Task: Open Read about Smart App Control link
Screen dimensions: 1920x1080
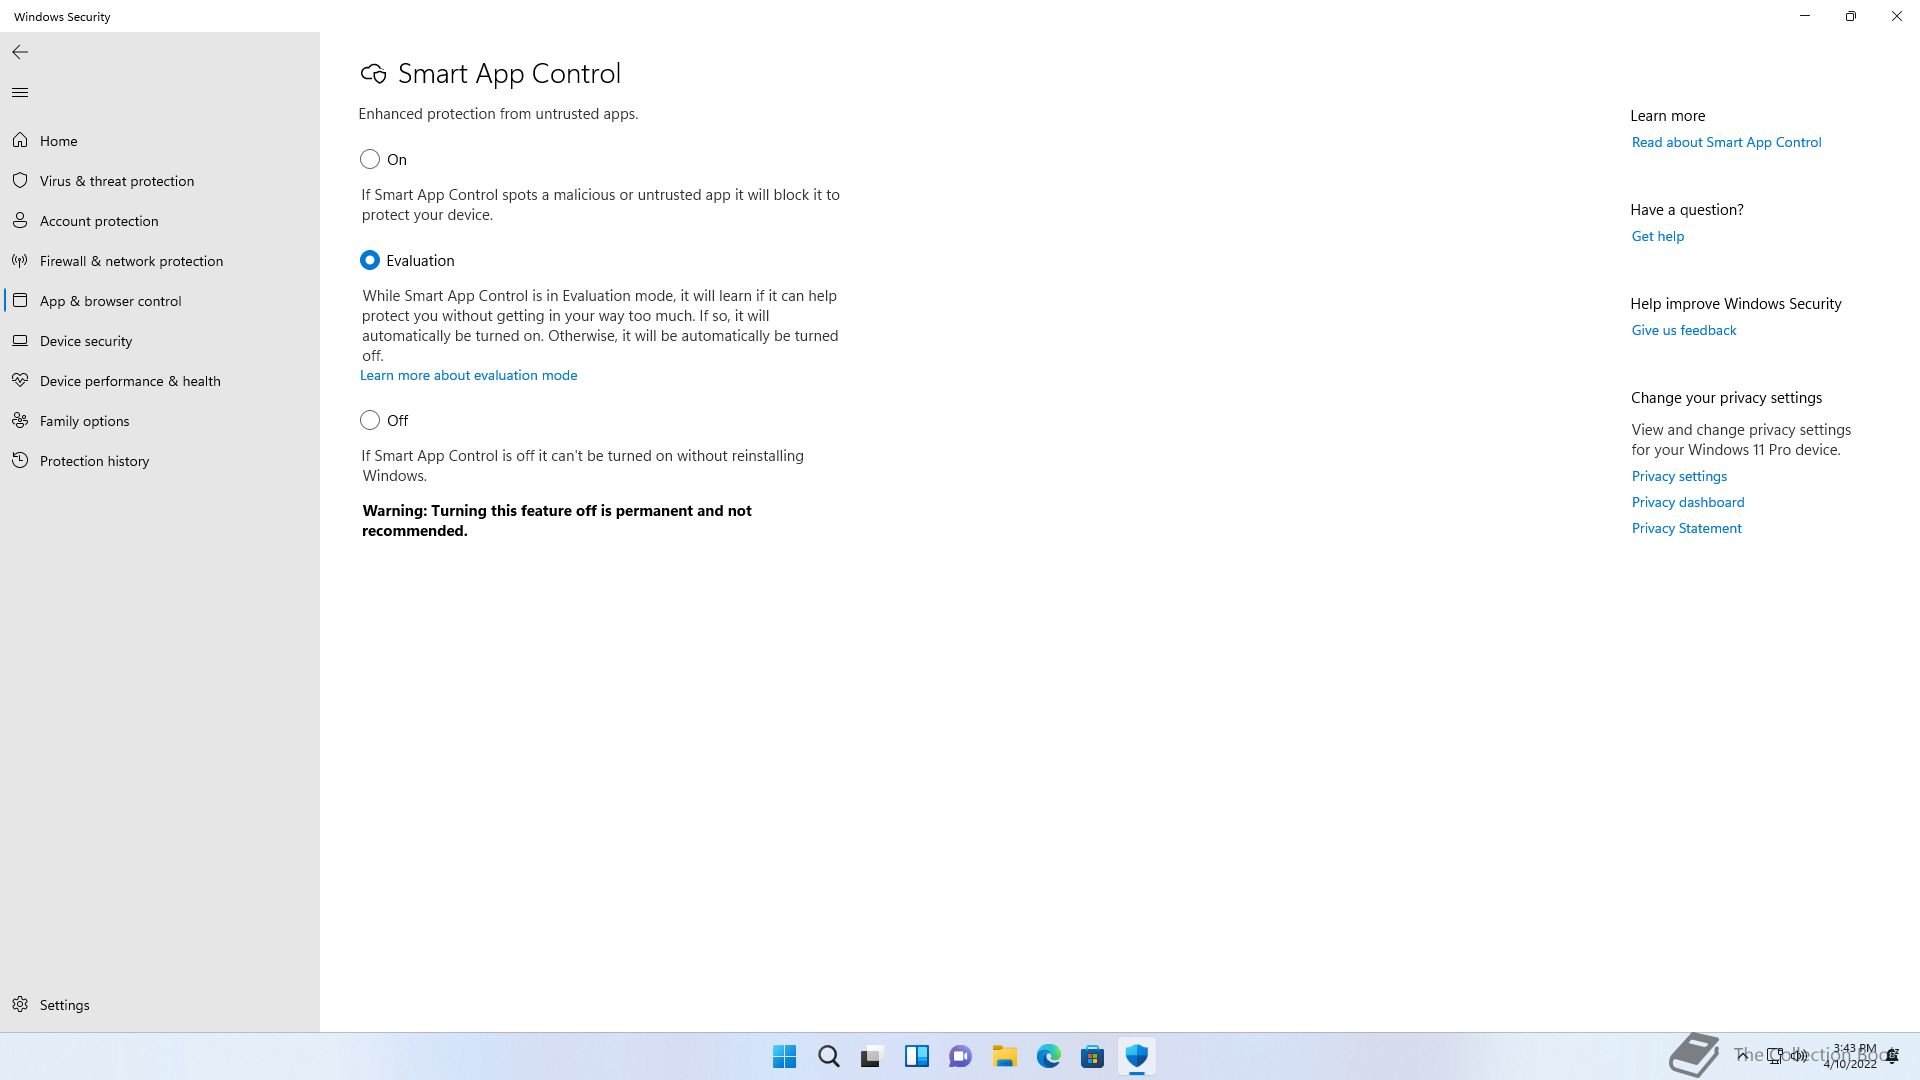Action: 1726,143
